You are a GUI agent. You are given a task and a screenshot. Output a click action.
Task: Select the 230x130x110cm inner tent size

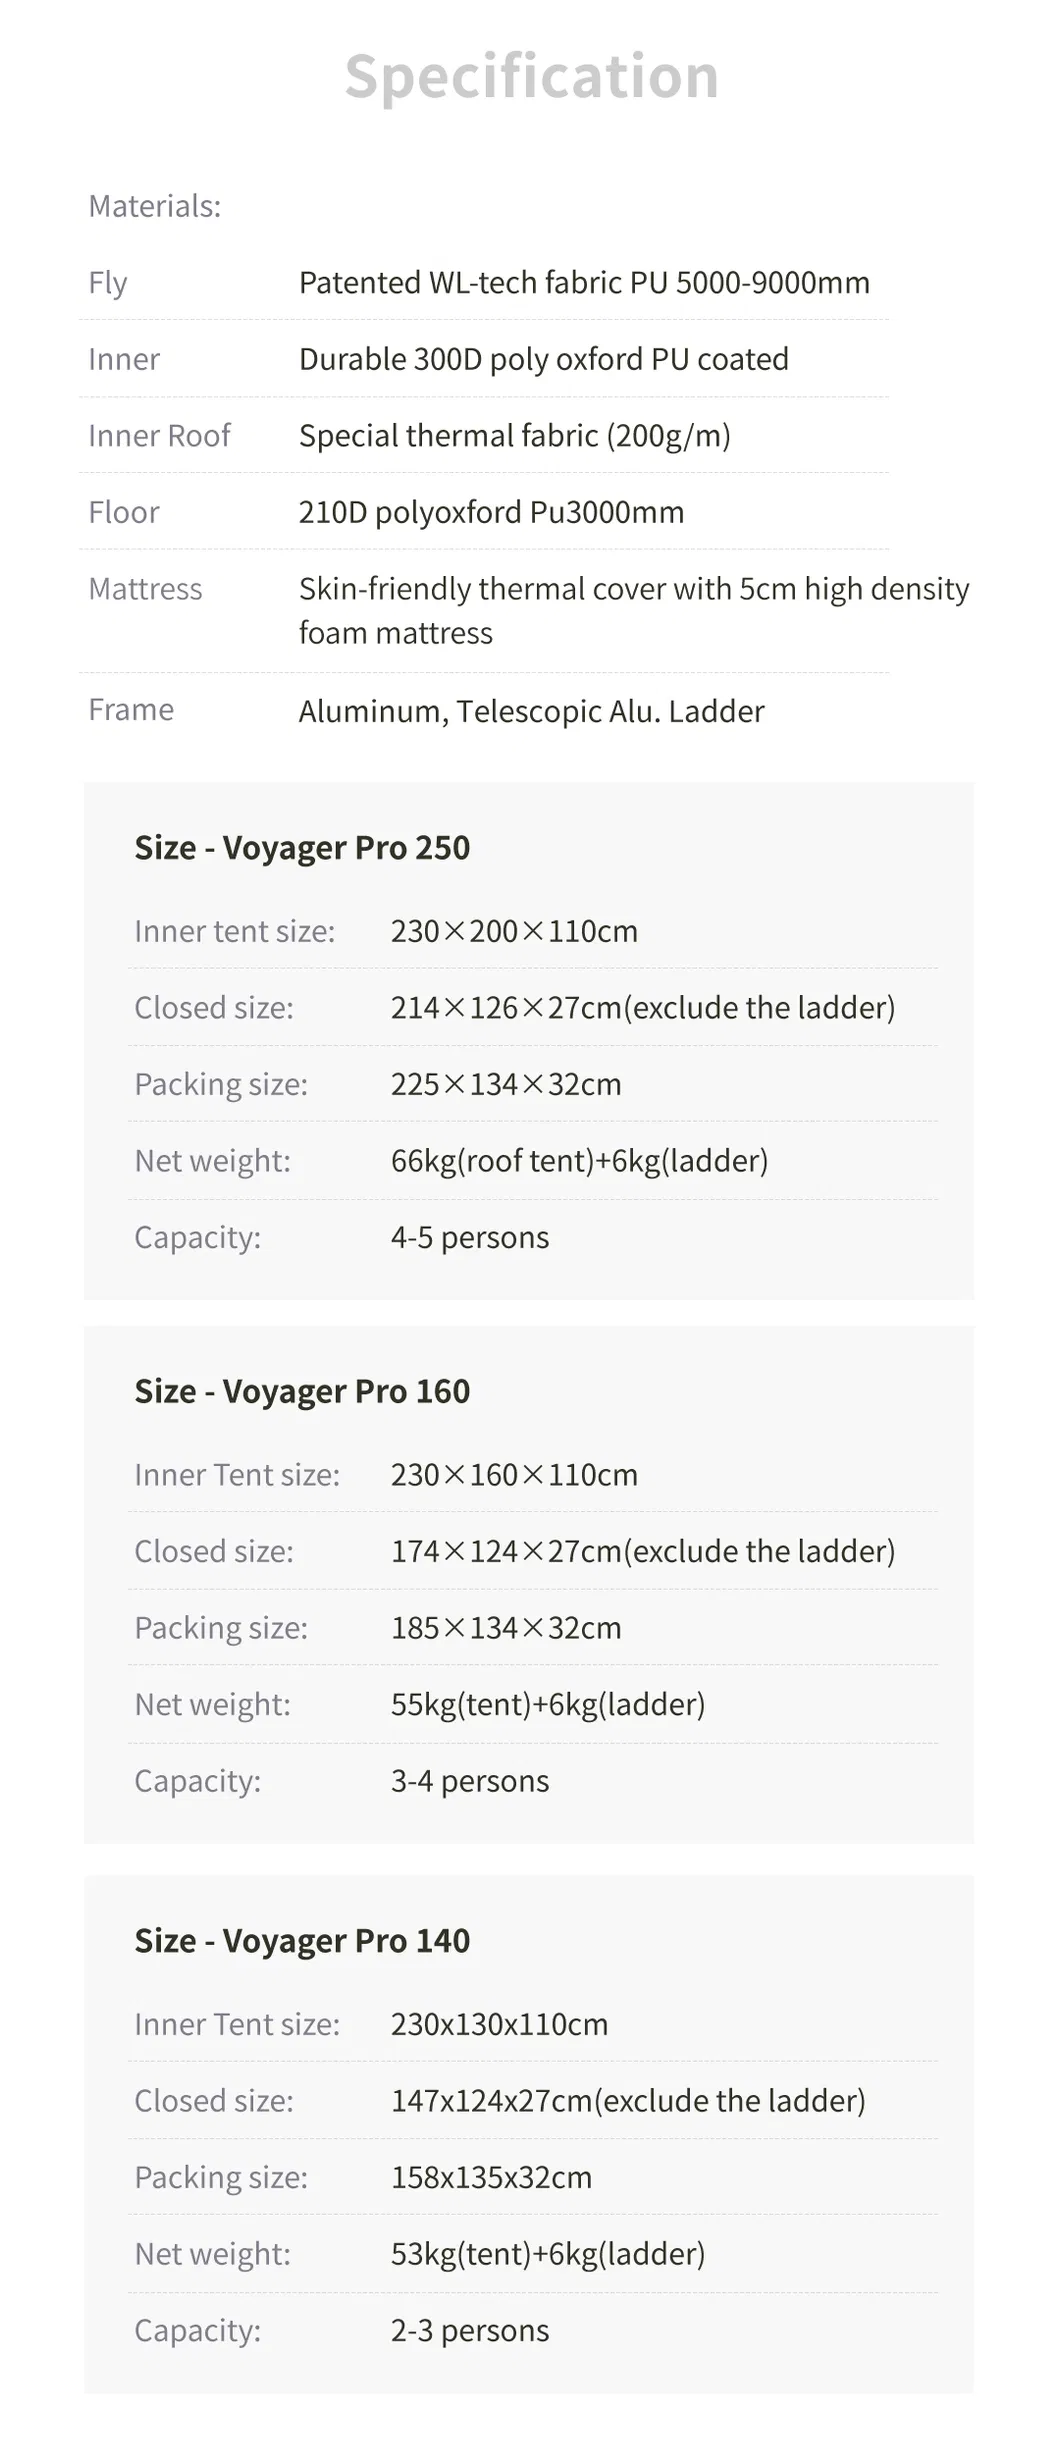coord(499,2024)
